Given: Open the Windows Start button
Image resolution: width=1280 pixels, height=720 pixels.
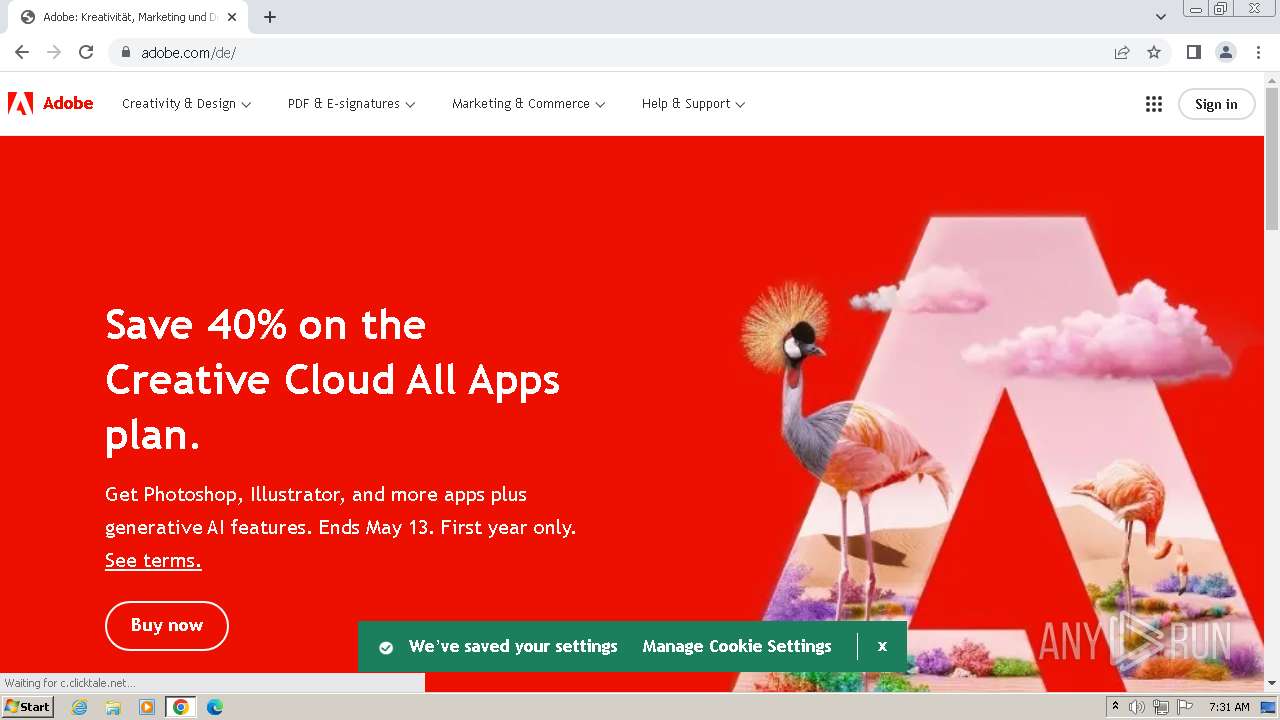Looking at the screenshot, I should coord(28,707).
